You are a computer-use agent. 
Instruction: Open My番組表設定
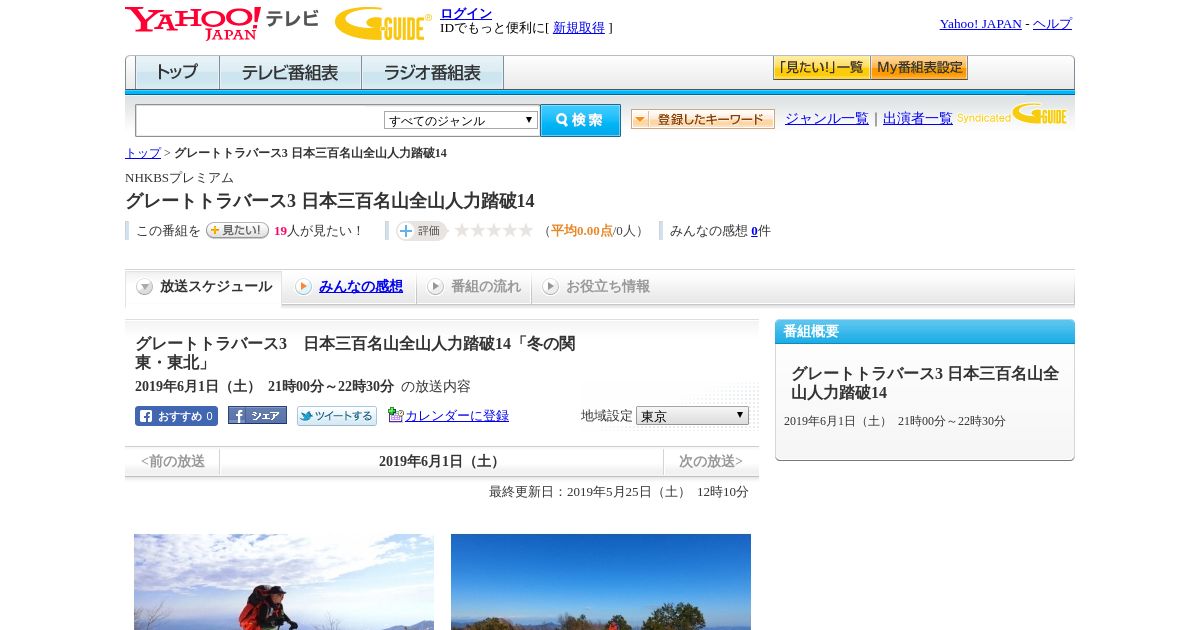tap(919, 68)
